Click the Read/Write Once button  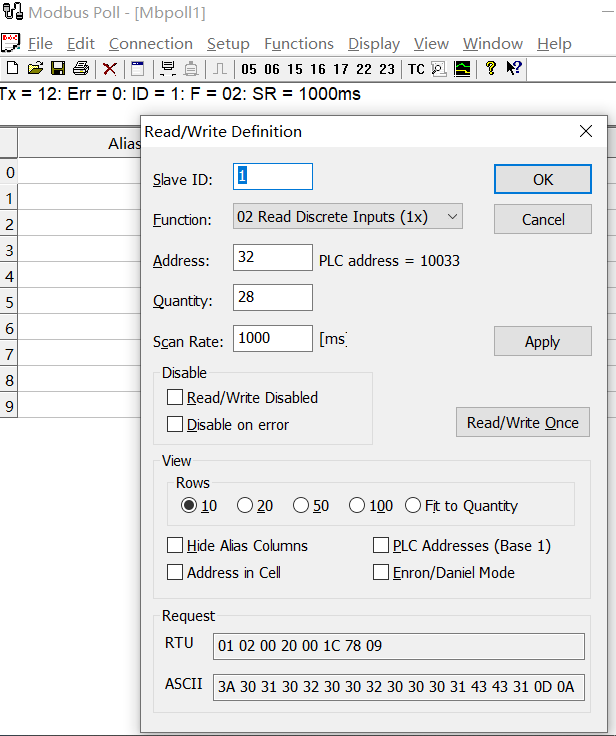(x=523, y=423)
